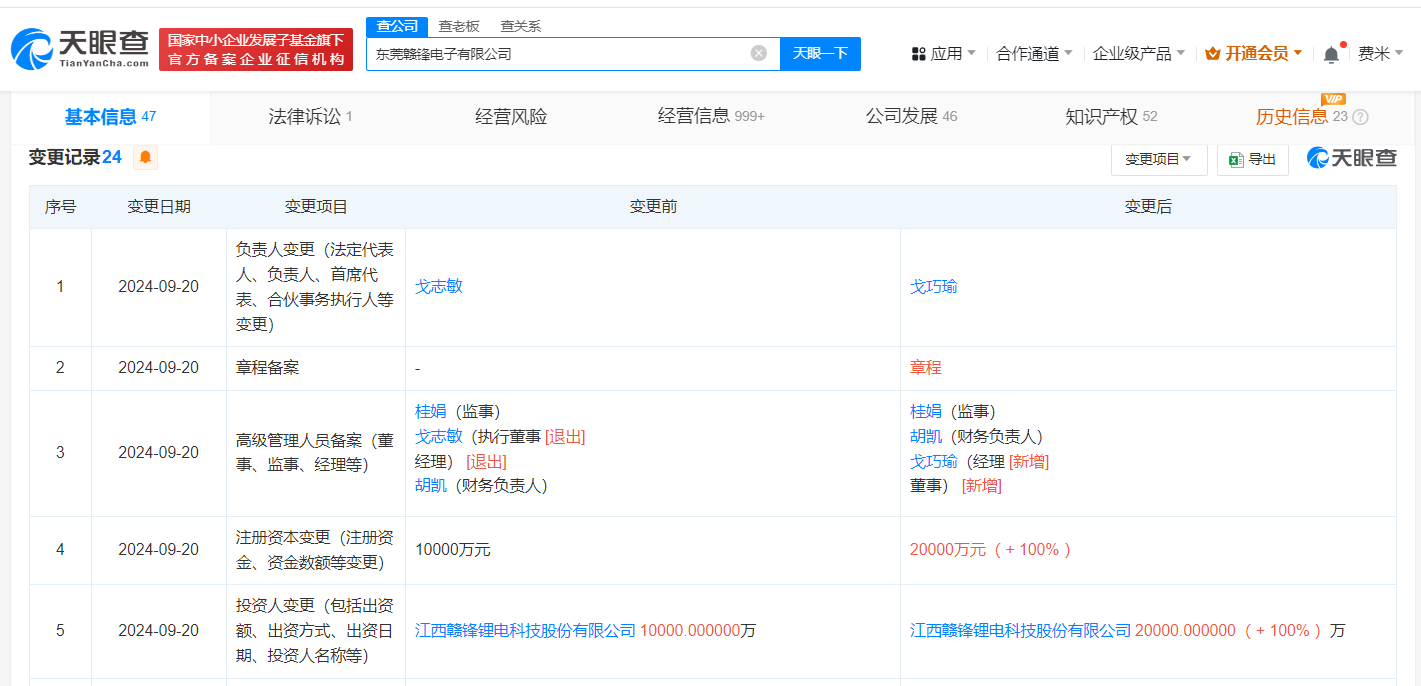Open the 费米 user account dropdown
The image size is (1421, 686).
[1381, 54]
